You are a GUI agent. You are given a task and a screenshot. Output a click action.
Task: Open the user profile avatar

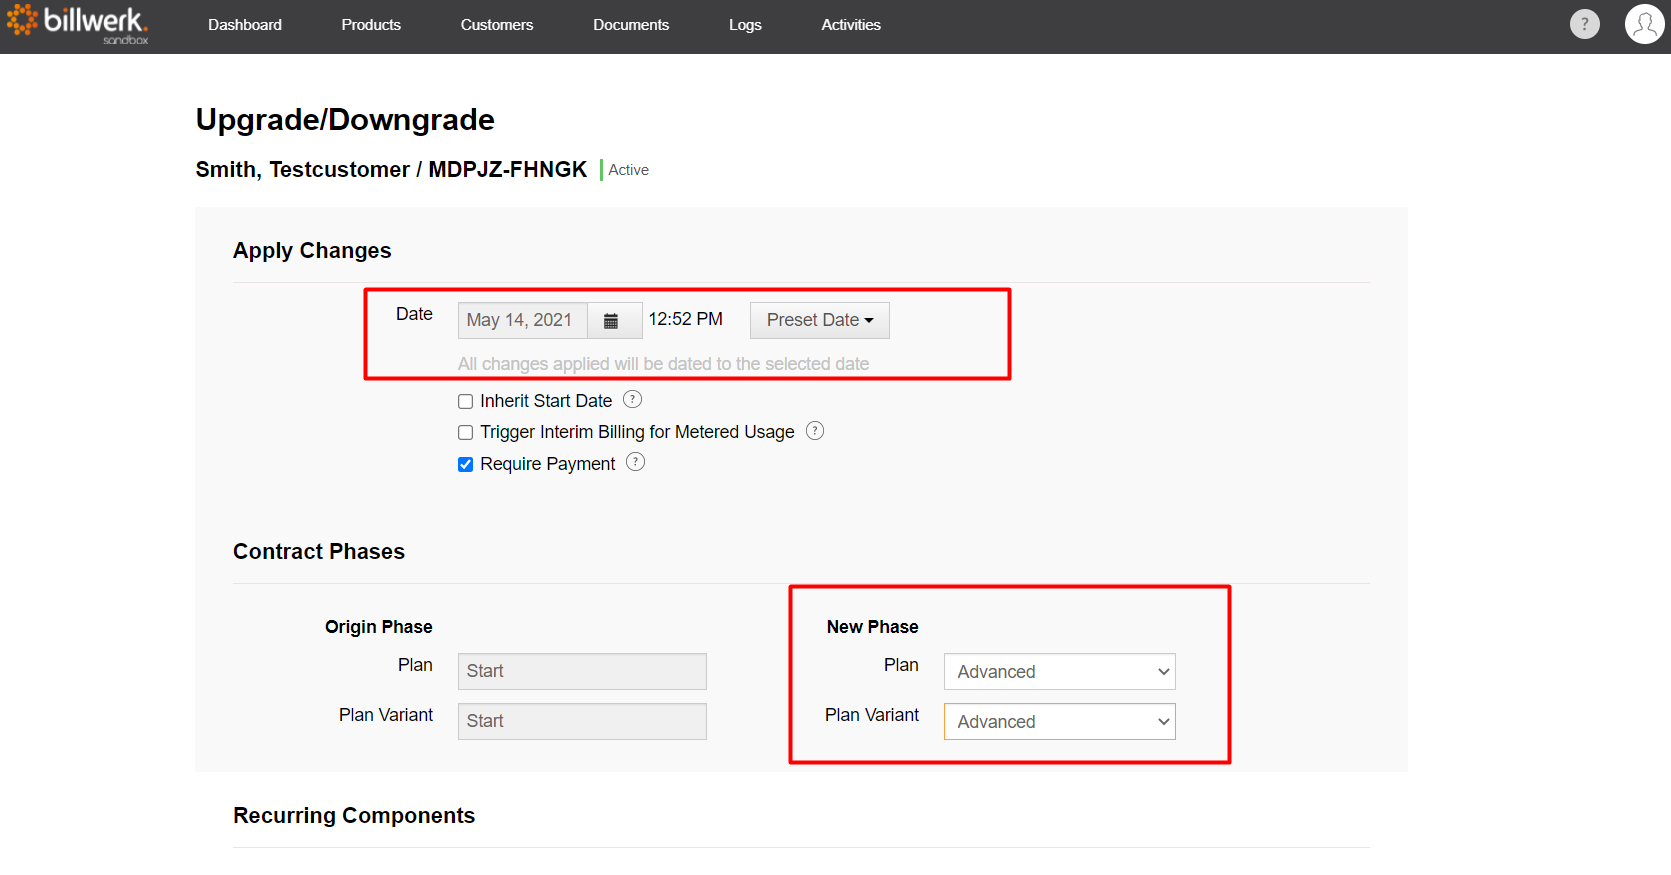coord(1644,24)
